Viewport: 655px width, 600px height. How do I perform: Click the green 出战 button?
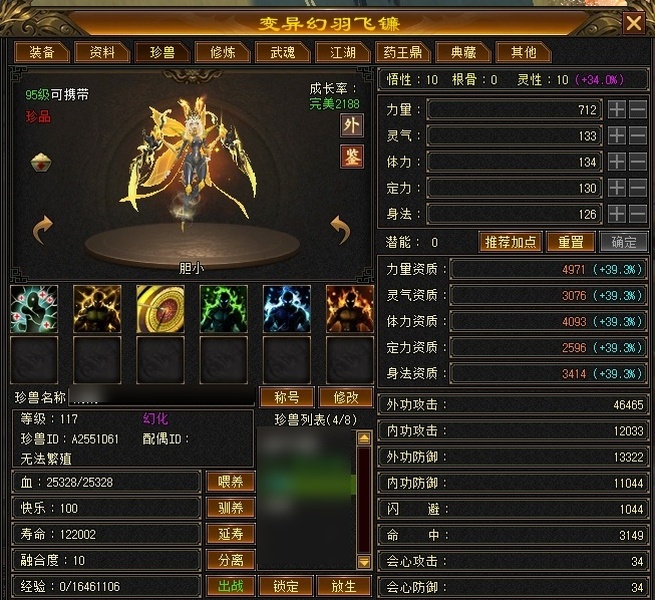pyautogui.click(x=231, y=586)
